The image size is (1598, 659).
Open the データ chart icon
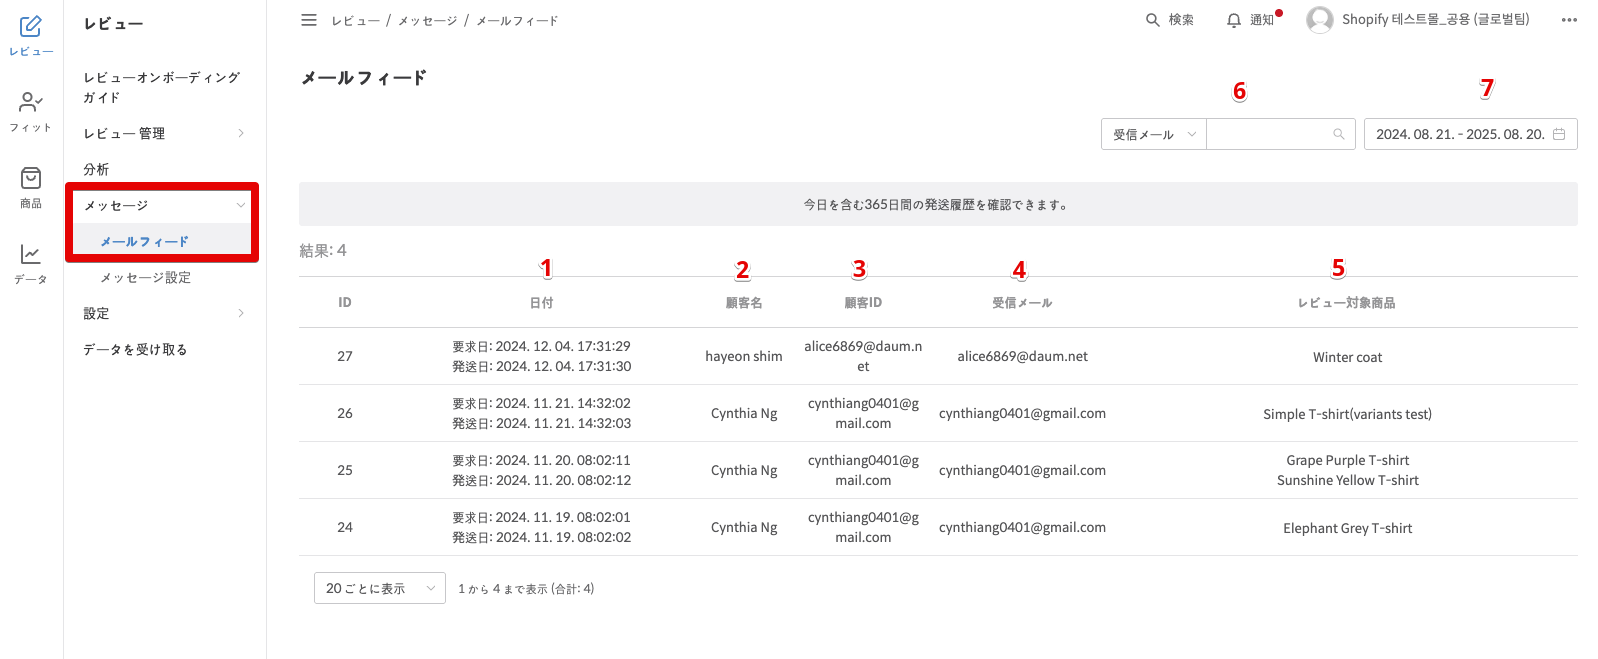click(x=31, y=255)
